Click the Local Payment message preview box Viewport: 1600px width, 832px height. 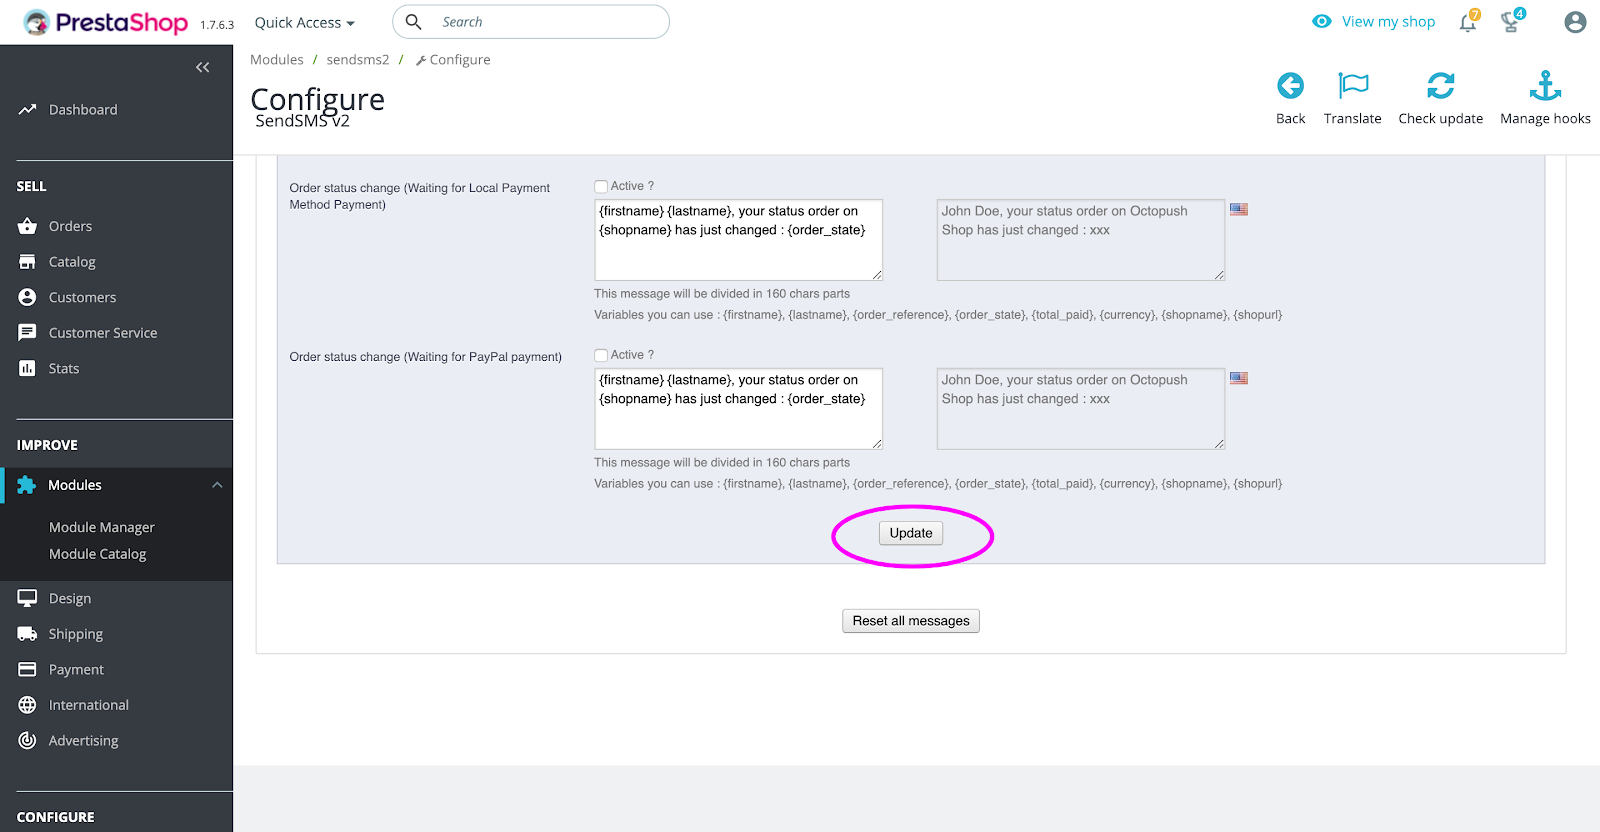tap(1081, 240)
